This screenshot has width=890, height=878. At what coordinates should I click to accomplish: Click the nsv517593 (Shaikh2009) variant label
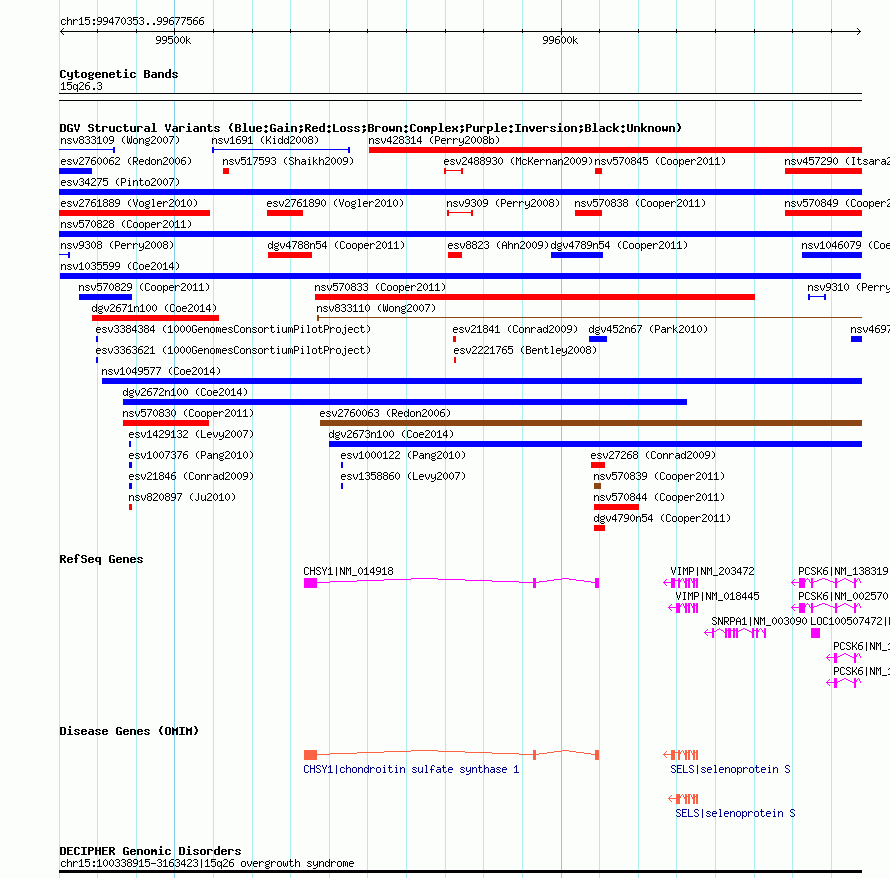[288, 161]
